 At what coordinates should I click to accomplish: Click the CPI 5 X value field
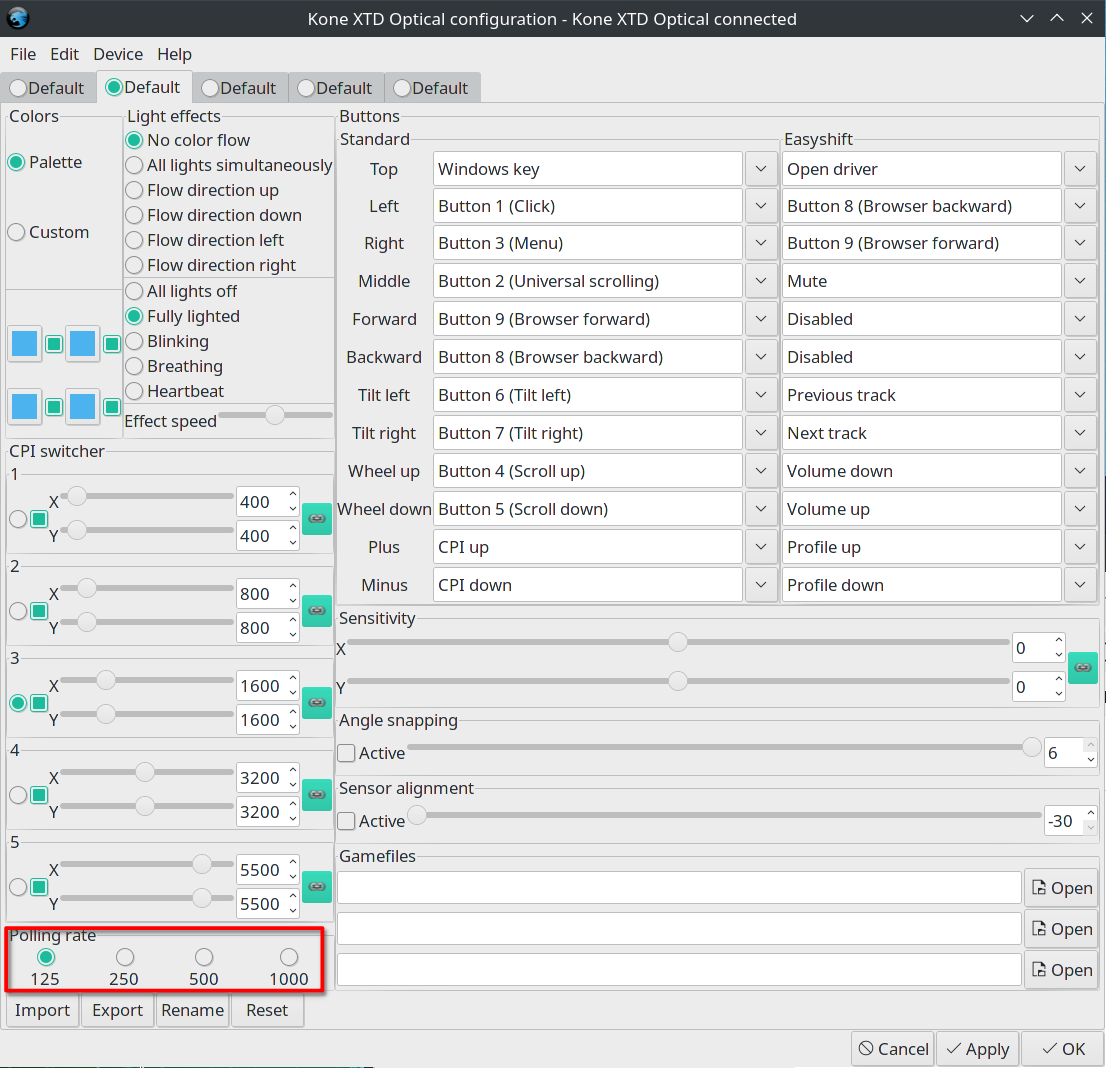pyautogui.click(x=260, y=870)
